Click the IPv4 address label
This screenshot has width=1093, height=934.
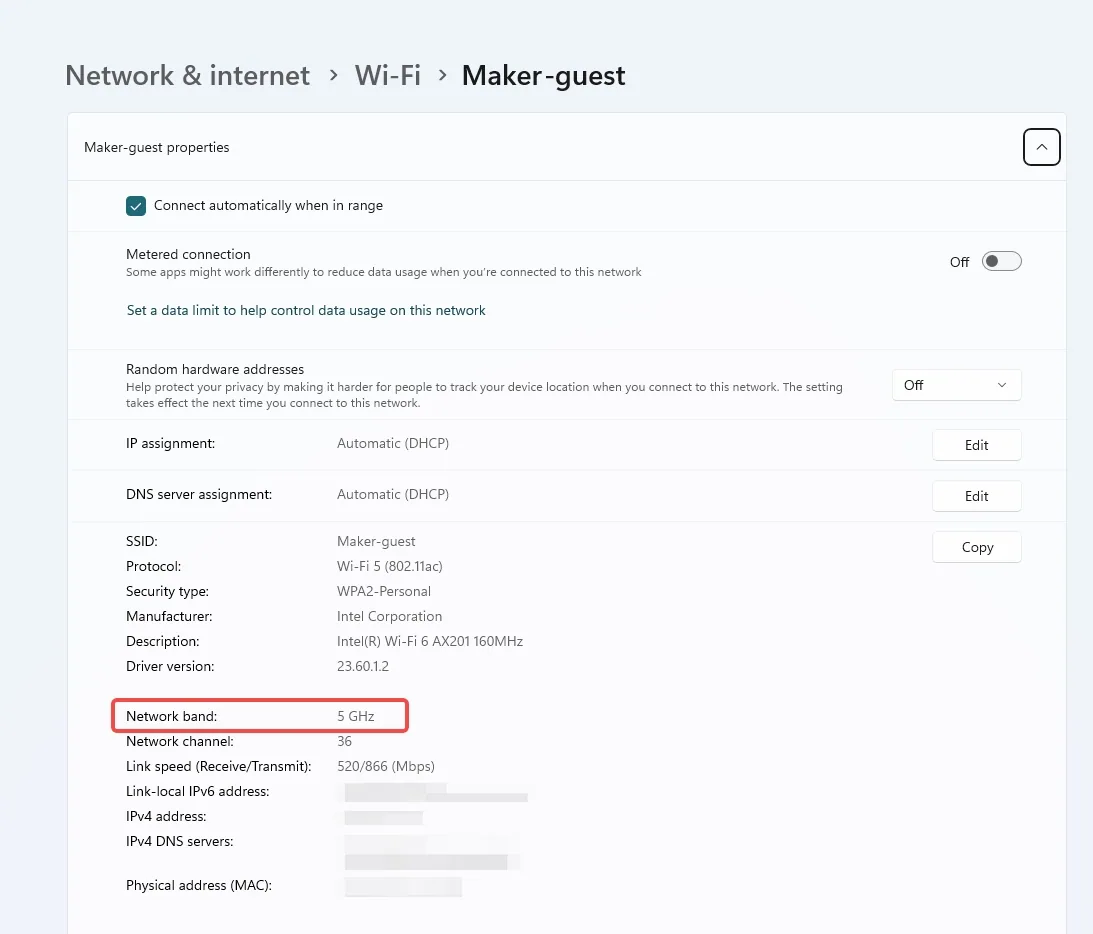click(x=166, y=816)
